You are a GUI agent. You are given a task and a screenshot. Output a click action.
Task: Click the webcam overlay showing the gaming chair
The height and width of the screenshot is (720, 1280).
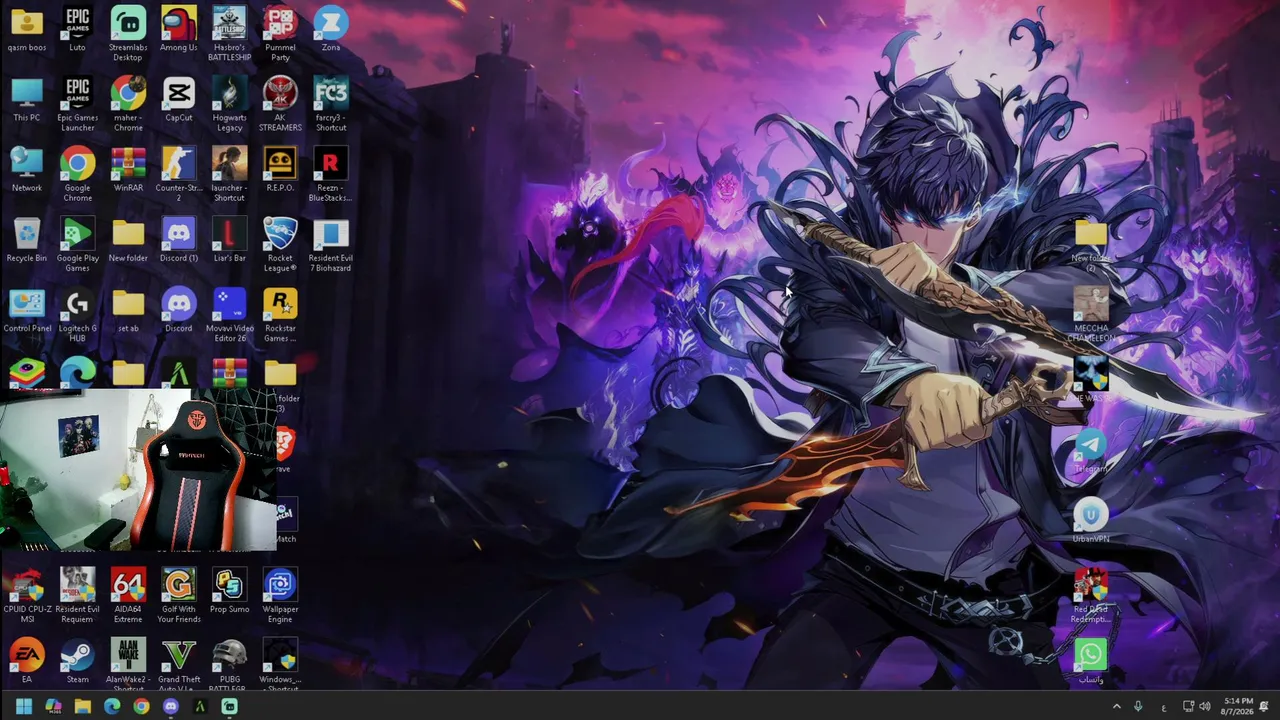138,470
